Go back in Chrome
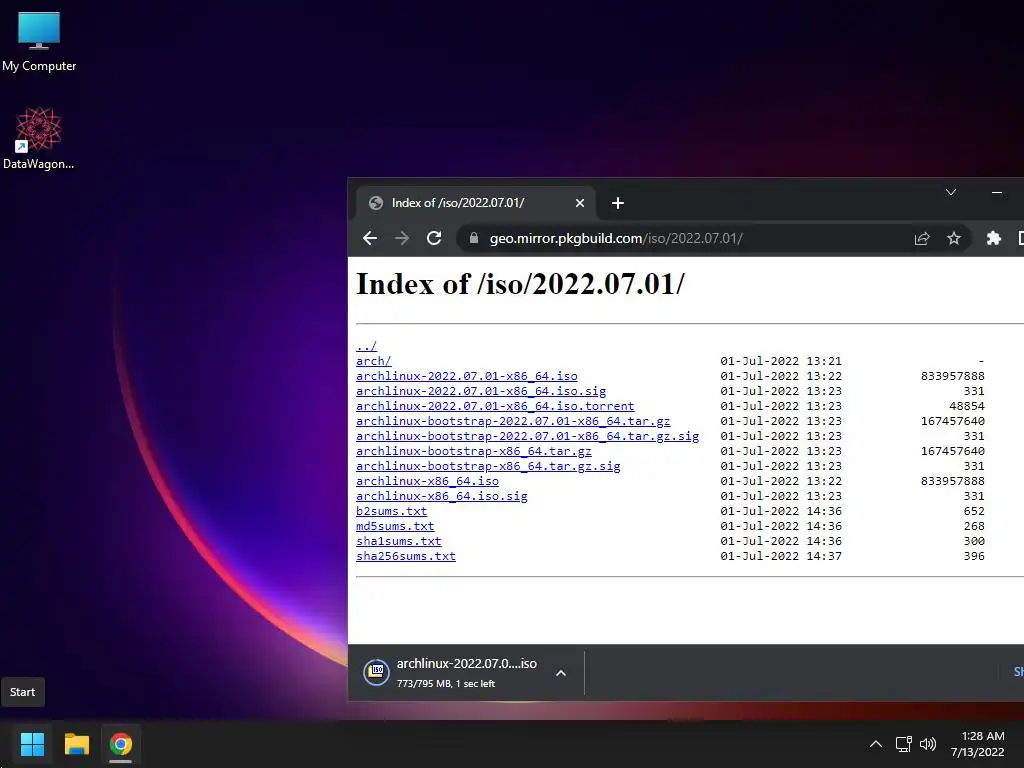This screenshot has height=768, width=1024. 370,238
